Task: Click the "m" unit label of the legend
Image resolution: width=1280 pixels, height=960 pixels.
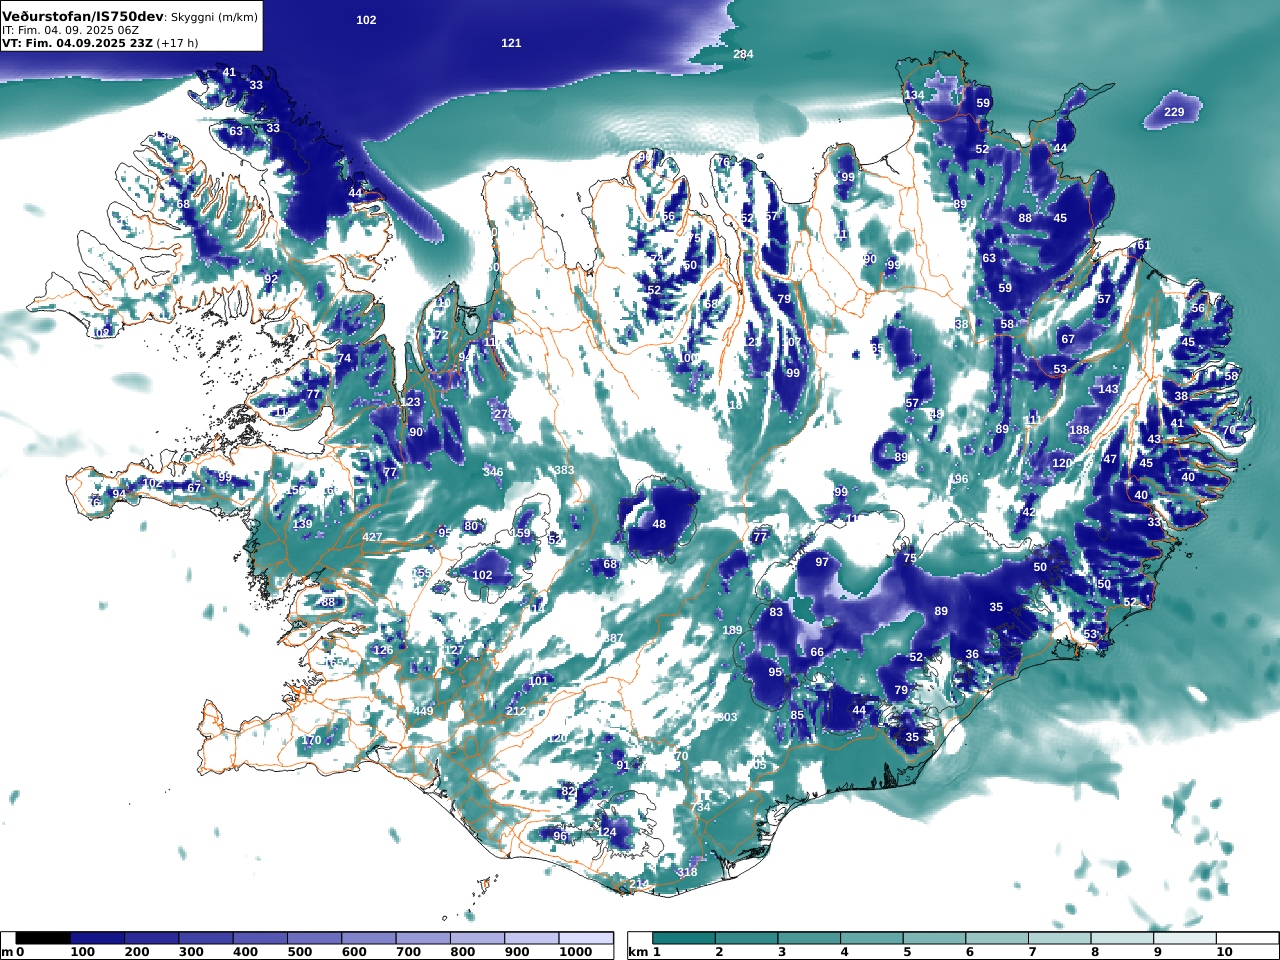Action: pos(7,952)
